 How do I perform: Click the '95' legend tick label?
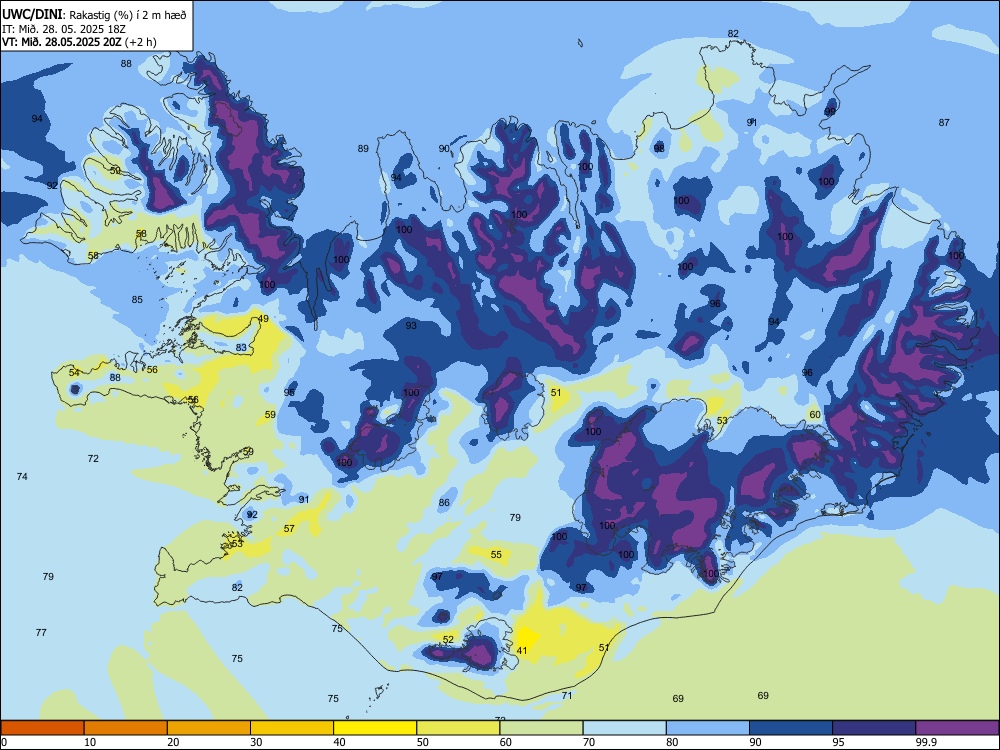(839, 742)
